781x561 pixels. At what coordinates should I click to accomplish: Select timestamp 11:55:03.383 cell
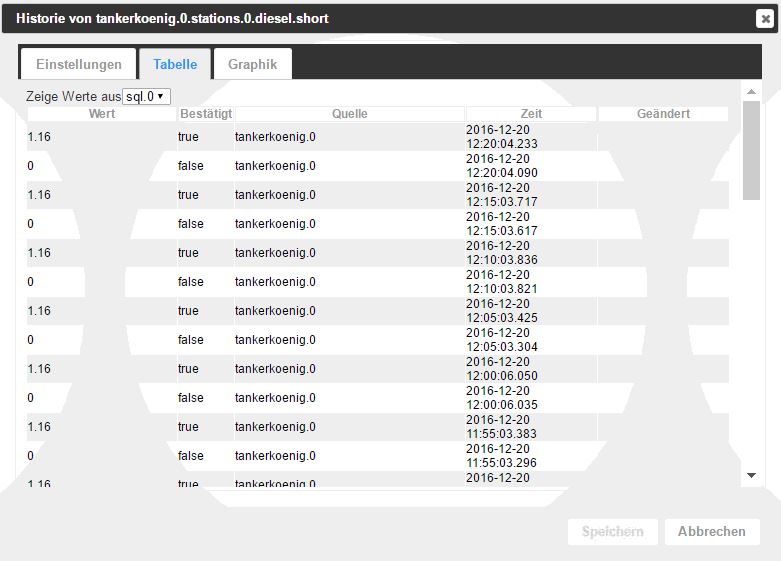(x=531, y=427)
